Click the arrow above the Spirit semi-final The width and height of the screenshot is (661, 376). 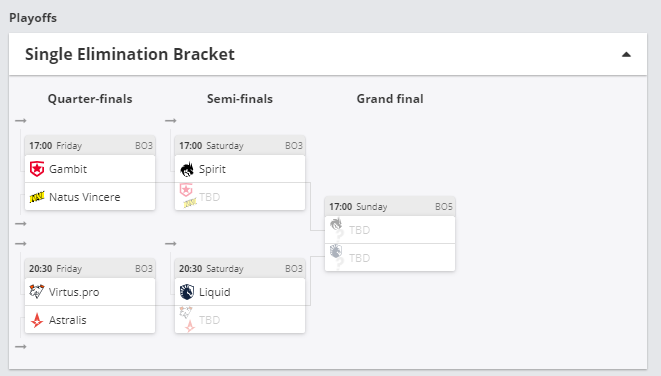pos(171,121)
